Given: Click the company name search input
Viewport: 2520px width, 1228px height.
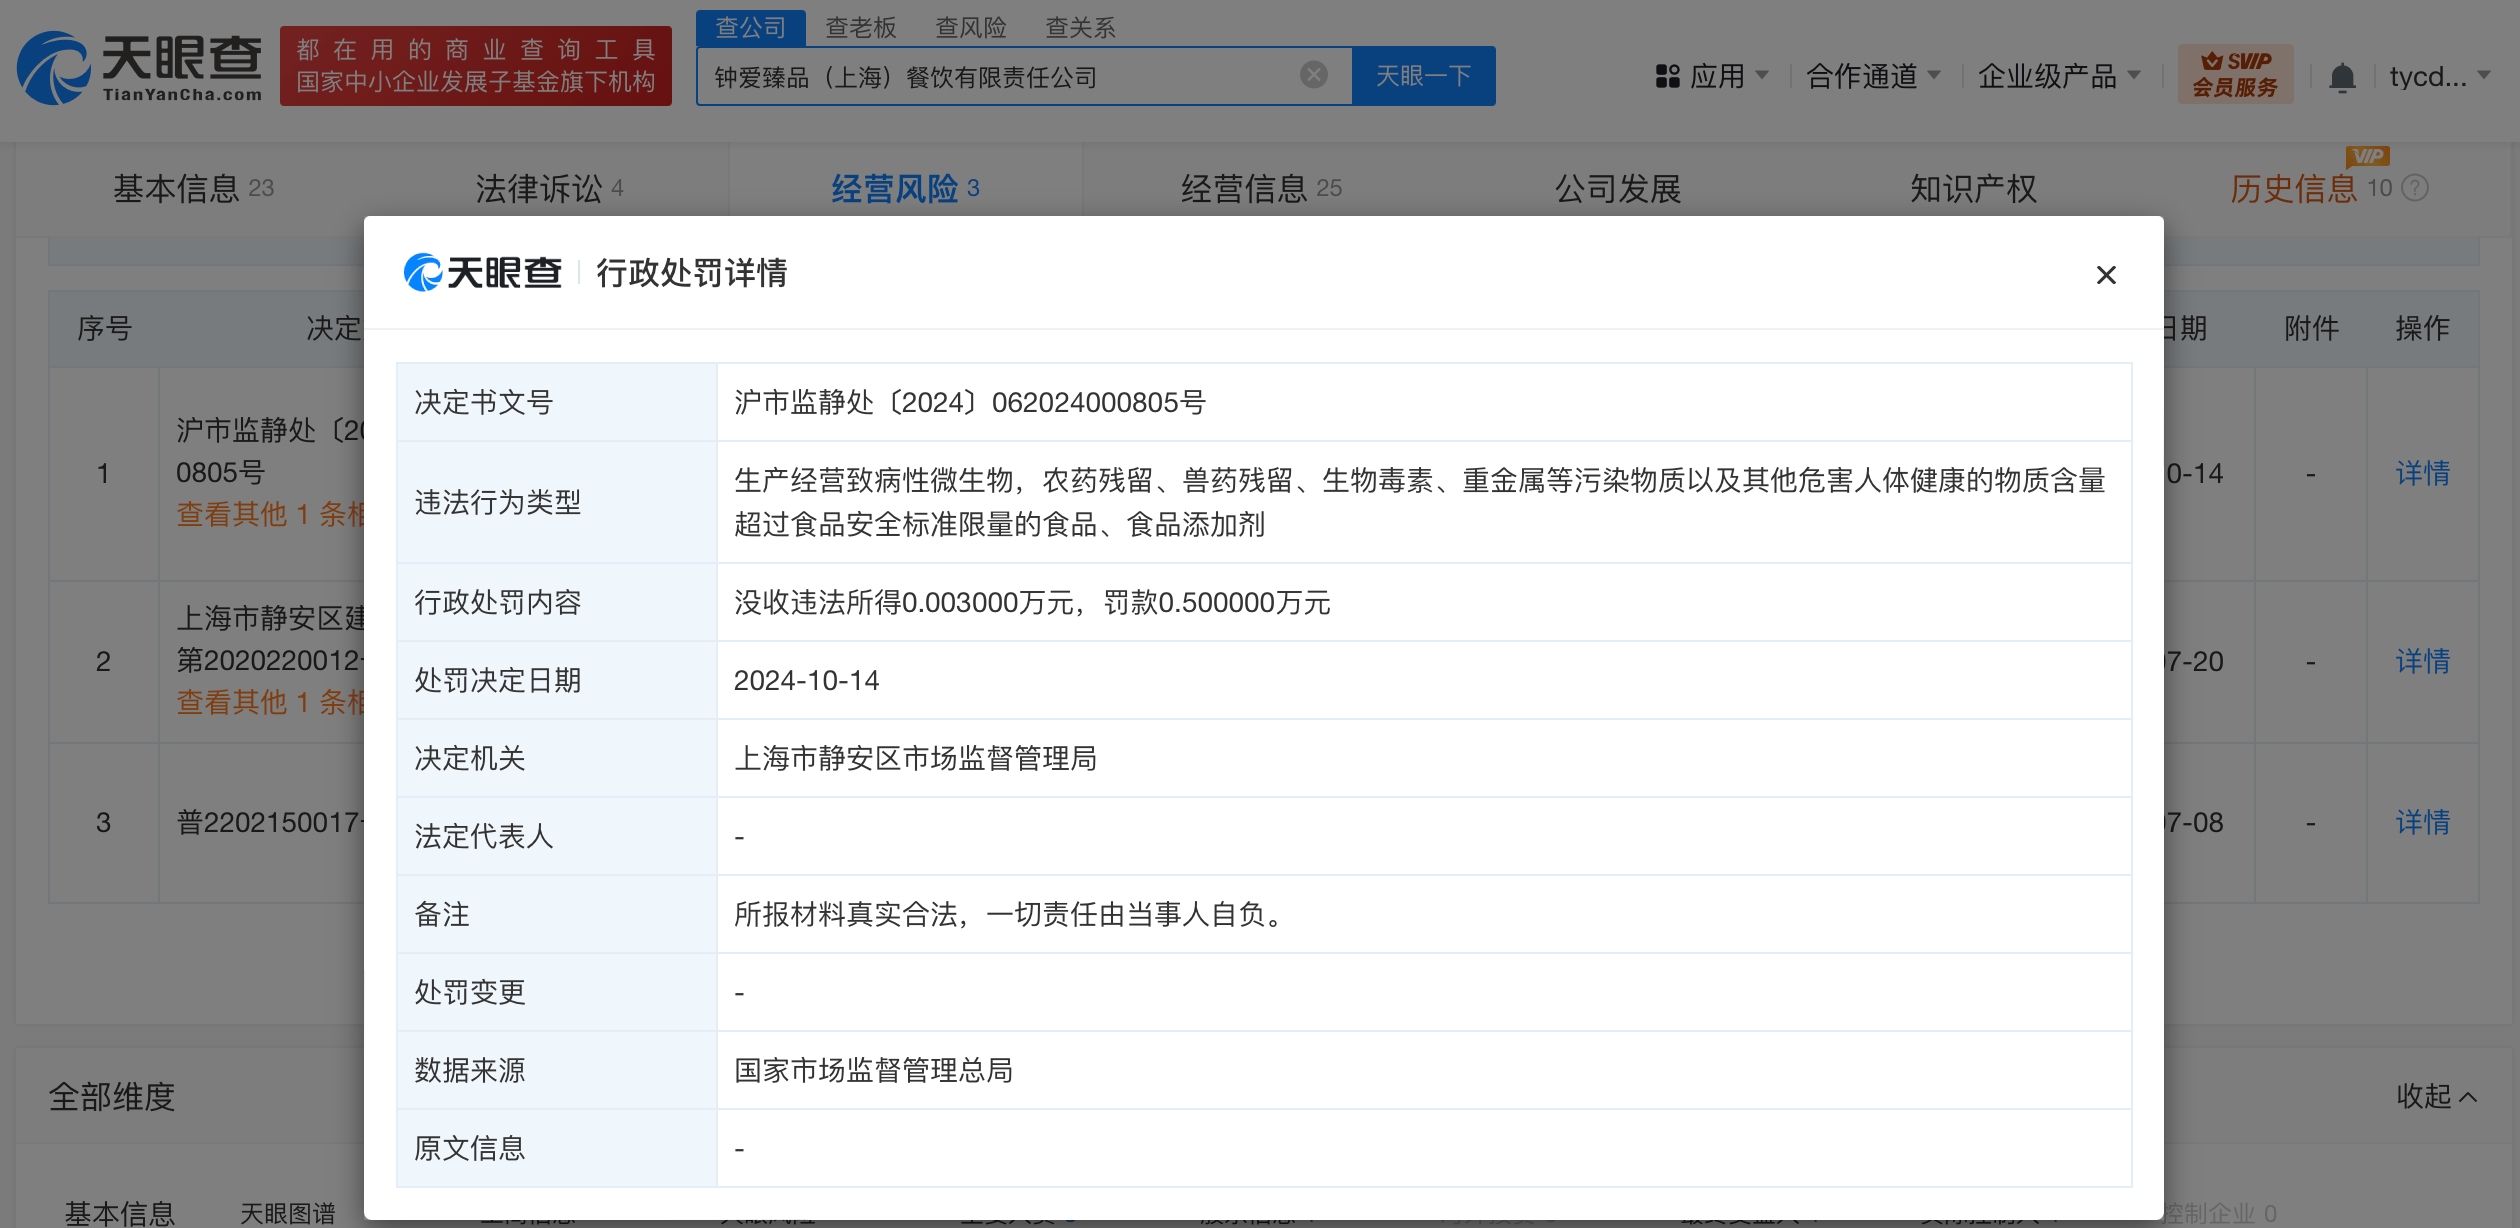Looking at the screenshot, I should 1000,77.
